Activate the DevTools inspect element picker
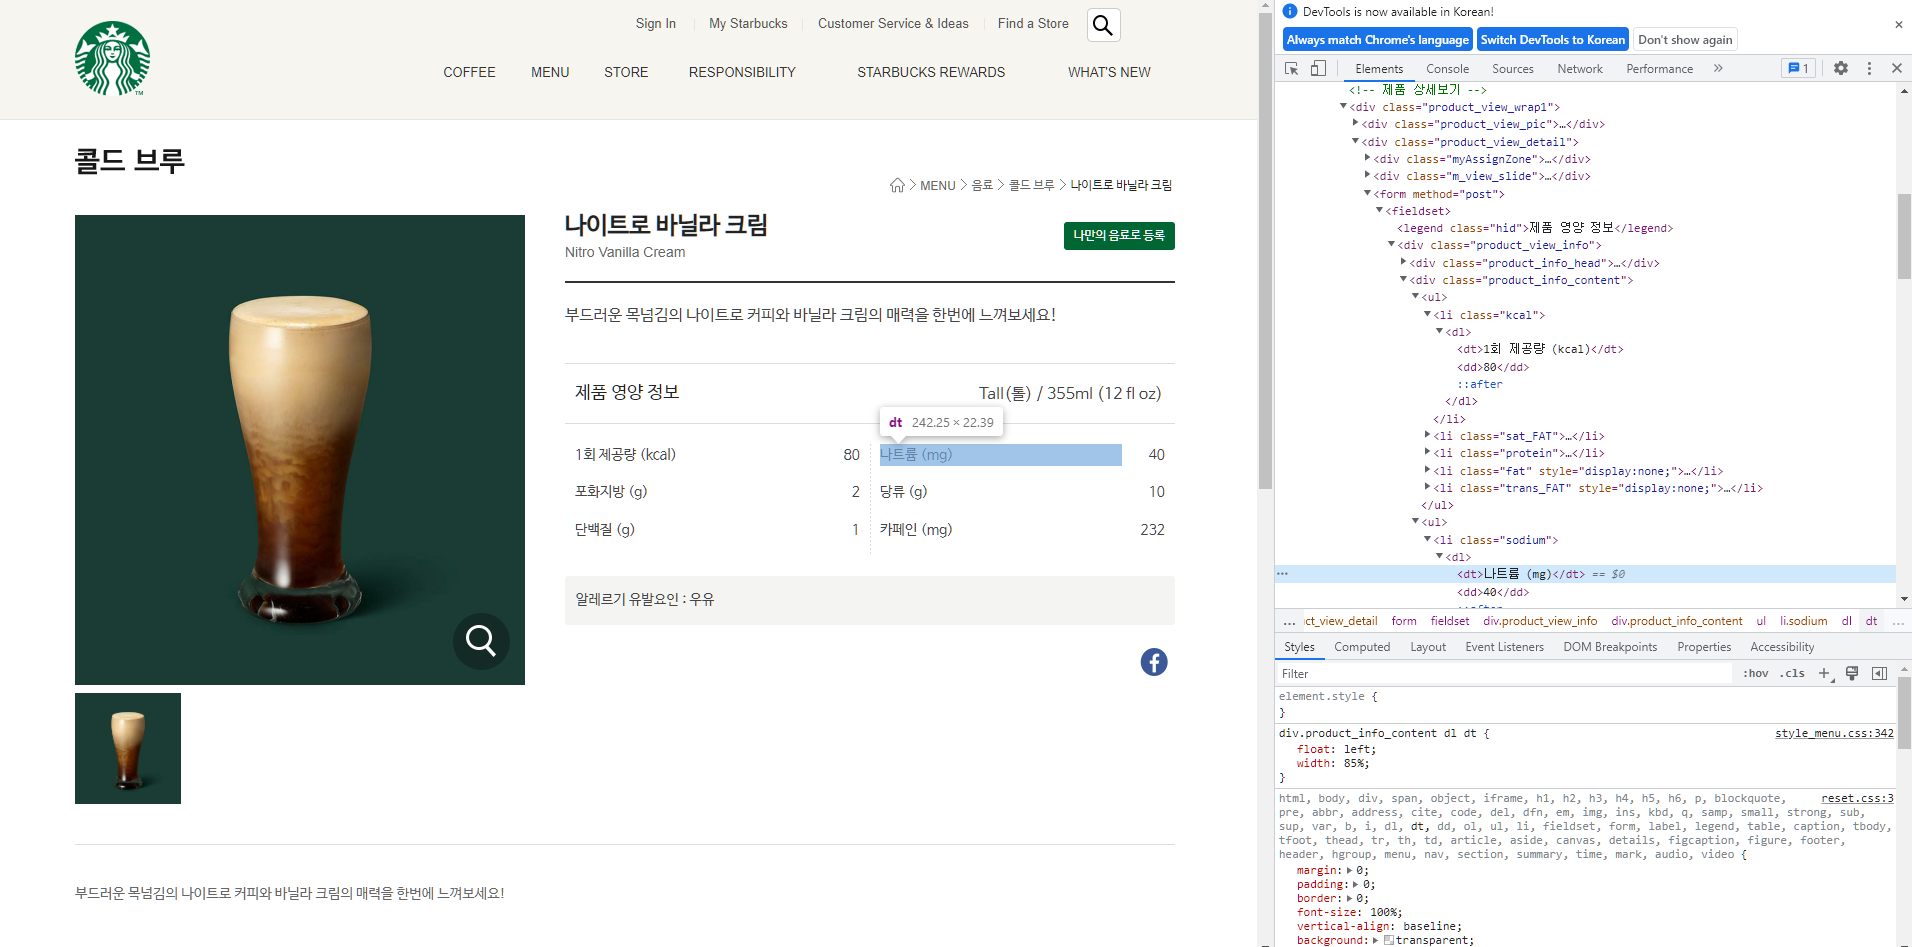Viewport: 1912px width, 947px height. [x=1292, y=68]
